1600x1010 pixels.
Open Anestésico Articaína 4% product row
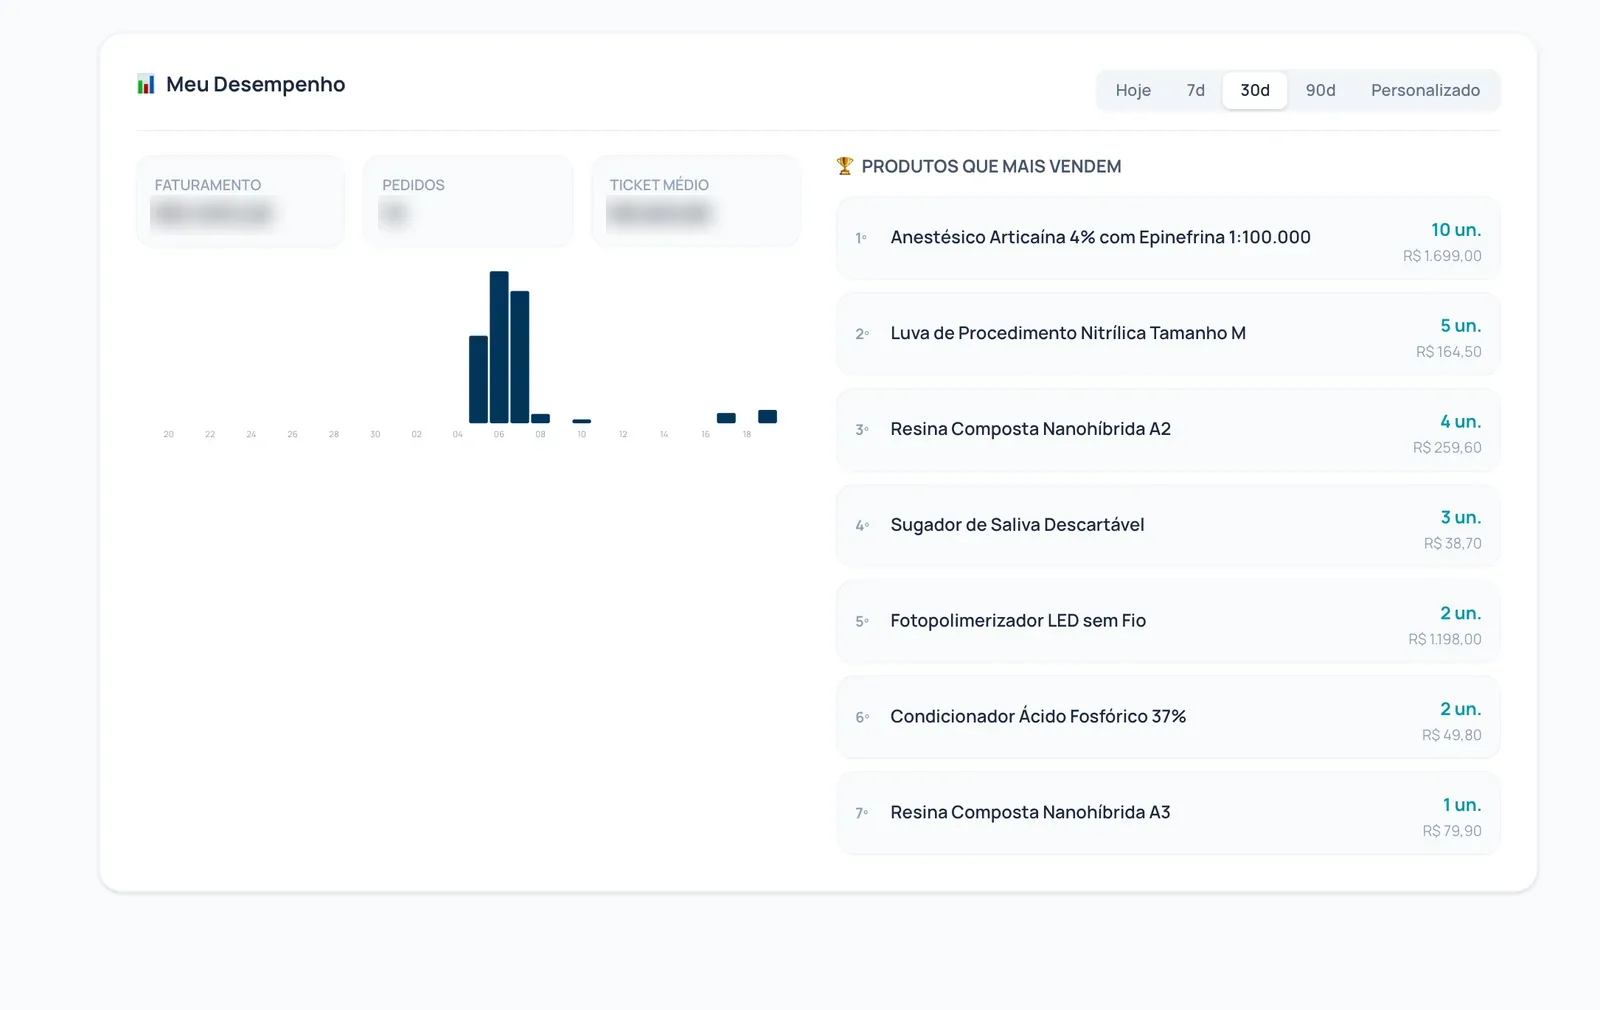[x=1168, y=238]
